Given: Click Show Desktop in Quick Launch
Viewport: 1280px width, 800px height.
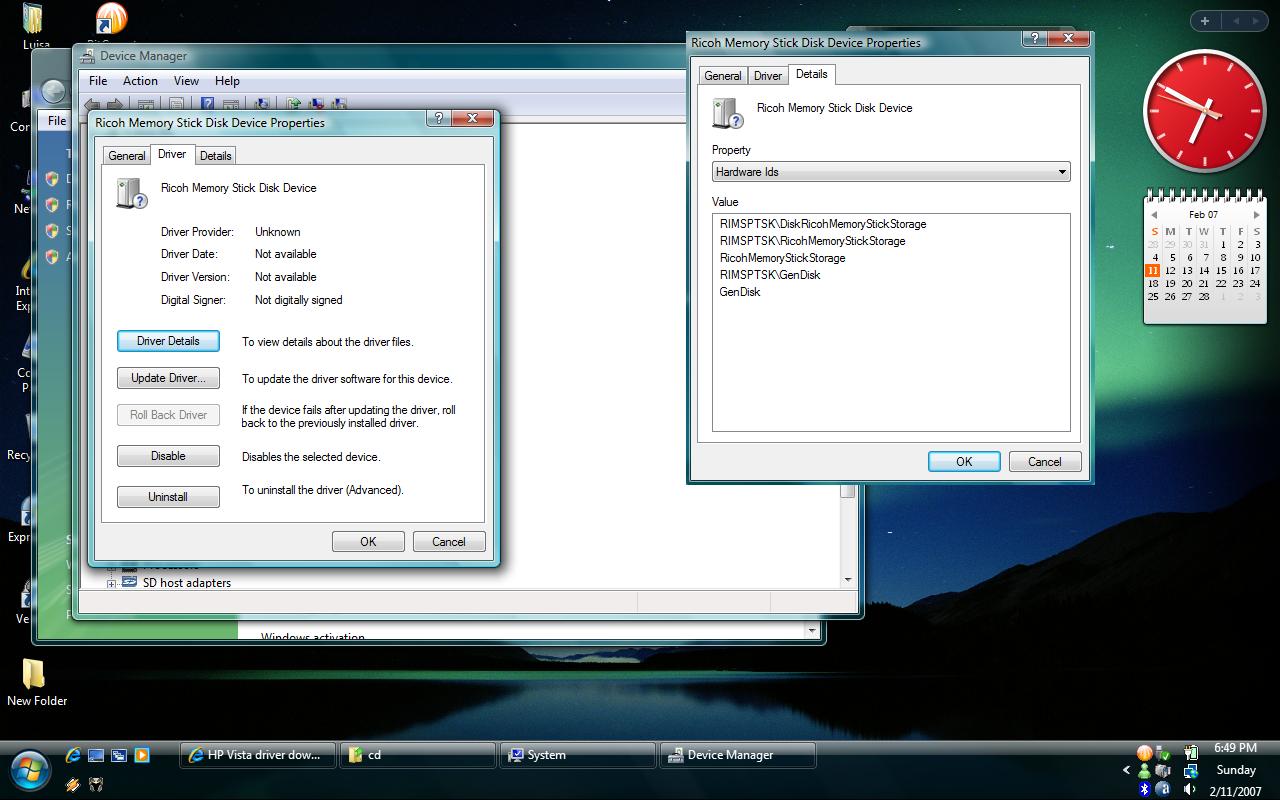Looking at the screenshot, I should 96,755.
